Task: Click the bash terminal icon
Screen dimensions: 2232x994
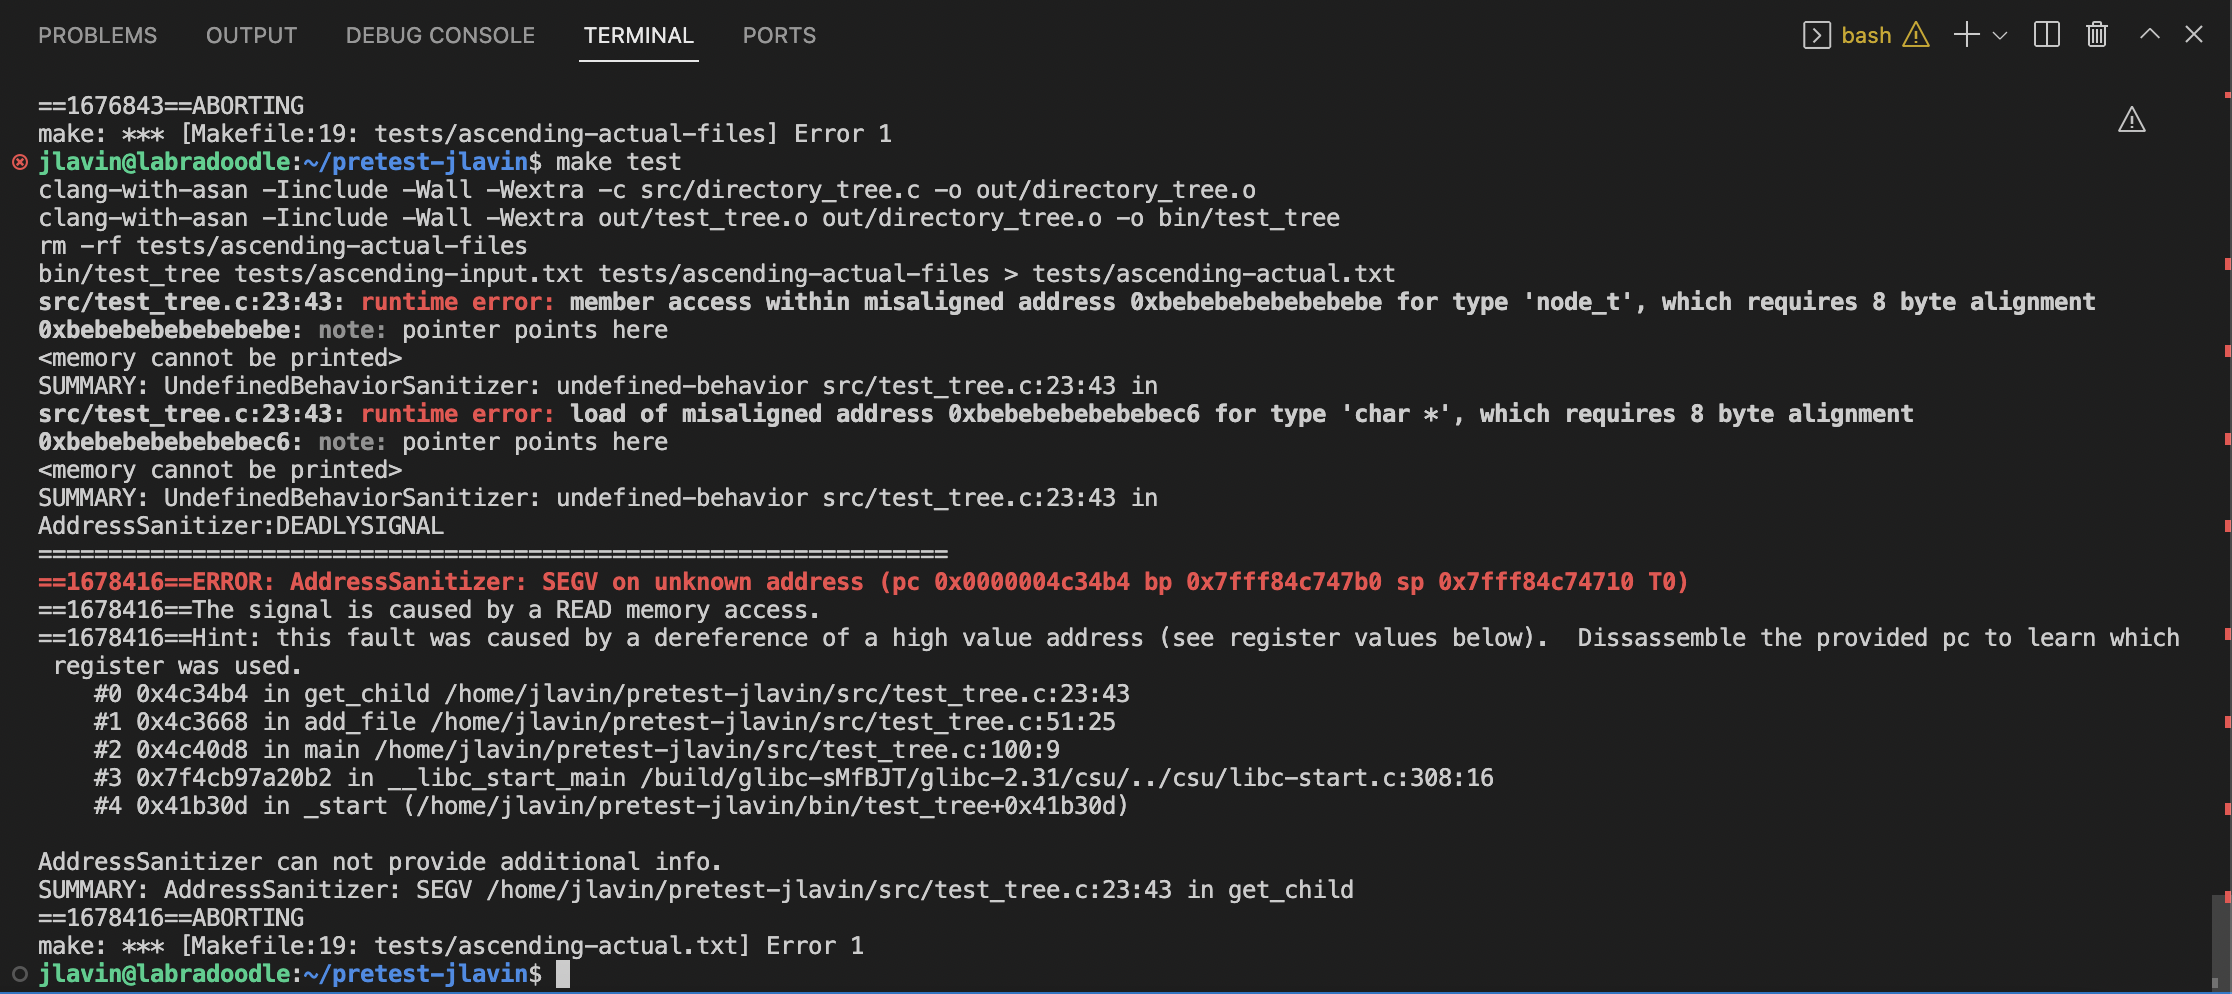Action: point(1817,35)
